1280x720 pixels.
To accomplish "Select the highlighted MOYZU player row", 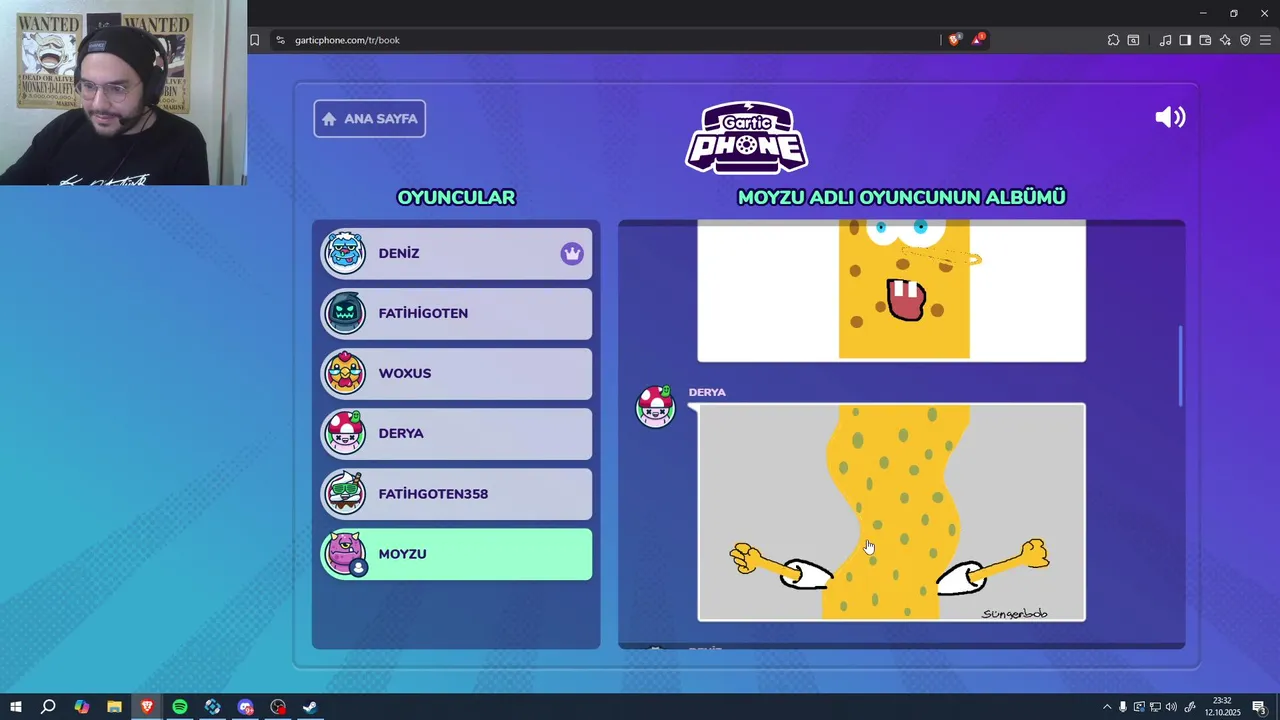I will click(x=456, y=554).
